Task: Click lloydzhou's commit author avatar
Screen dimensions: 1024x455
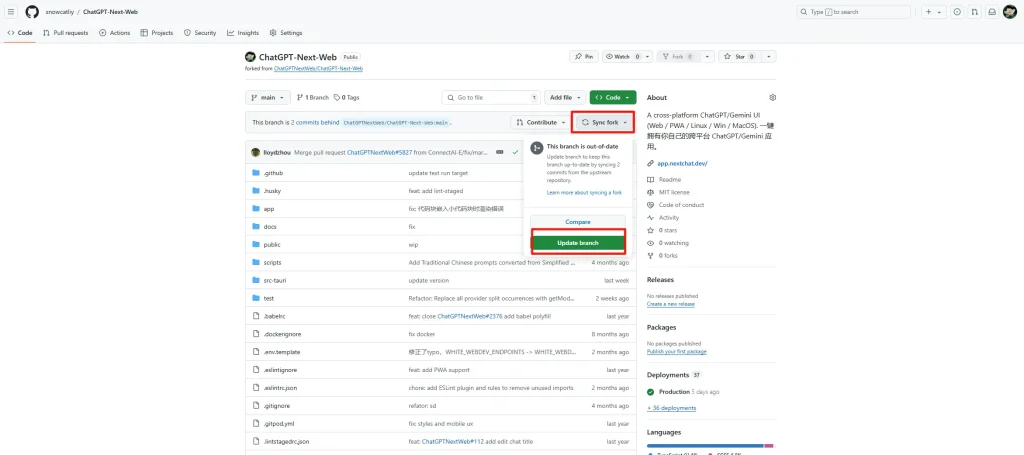Action: click(256, 153)
